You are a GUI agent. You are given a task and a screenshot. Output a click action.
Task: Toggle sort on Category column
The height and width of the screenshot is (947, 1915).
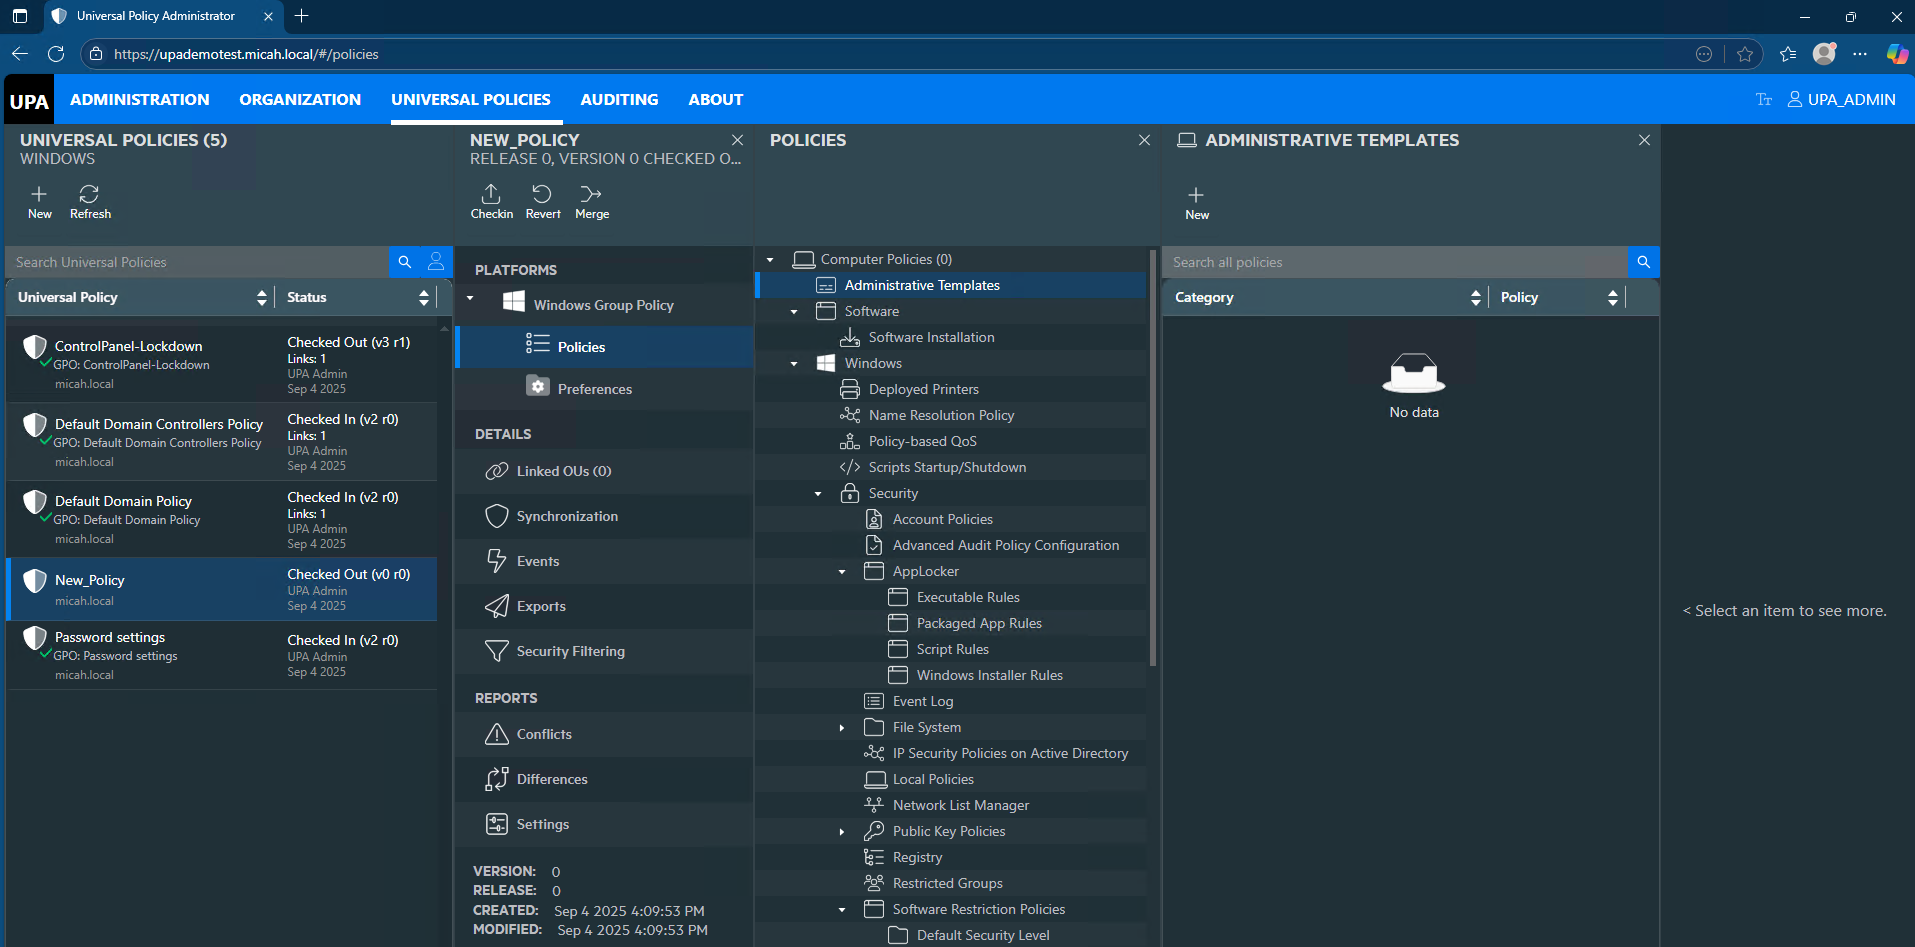coord(1475,298)
